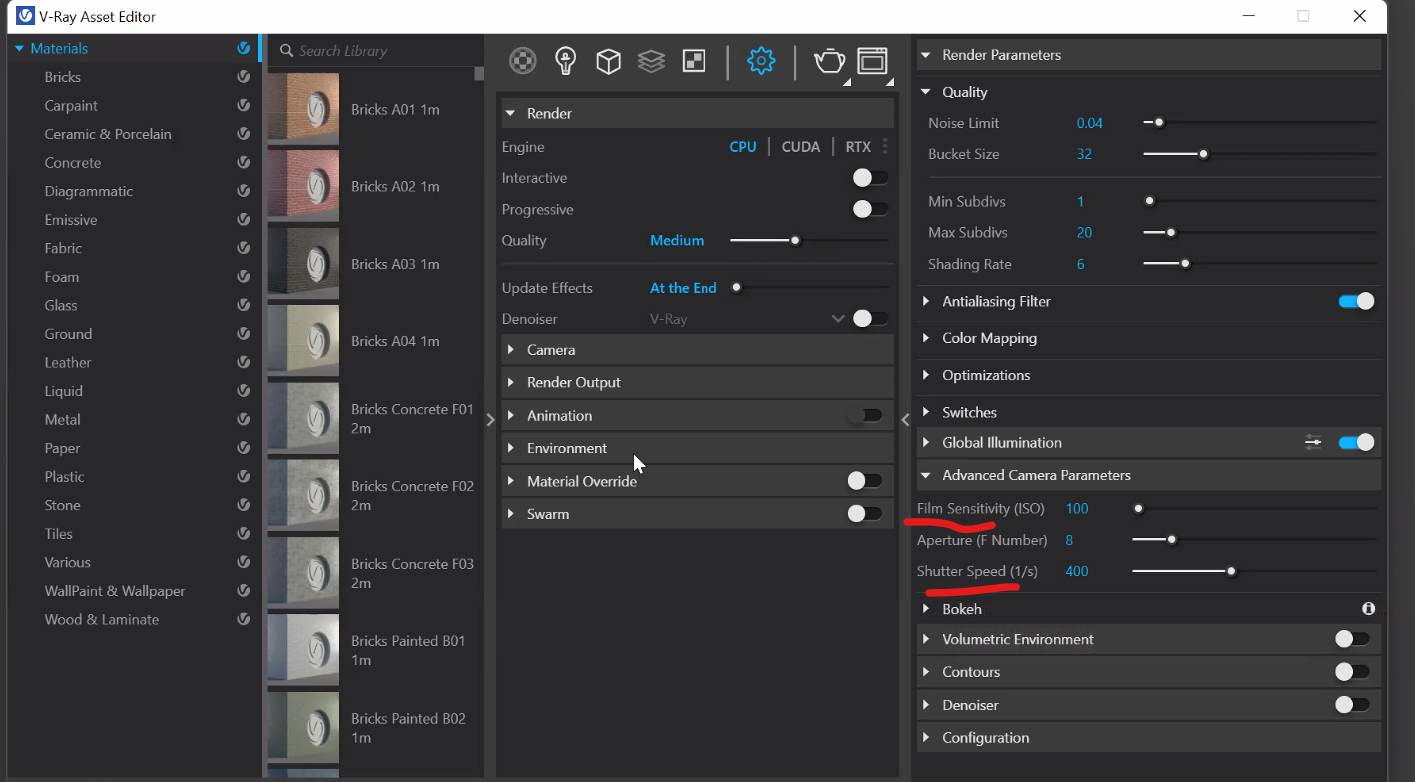Enable the Denoiser switch in Render section
Image resolution: width=1415 pixels, height=782 pixels.
pyautogui.click(x=870, y=319)
